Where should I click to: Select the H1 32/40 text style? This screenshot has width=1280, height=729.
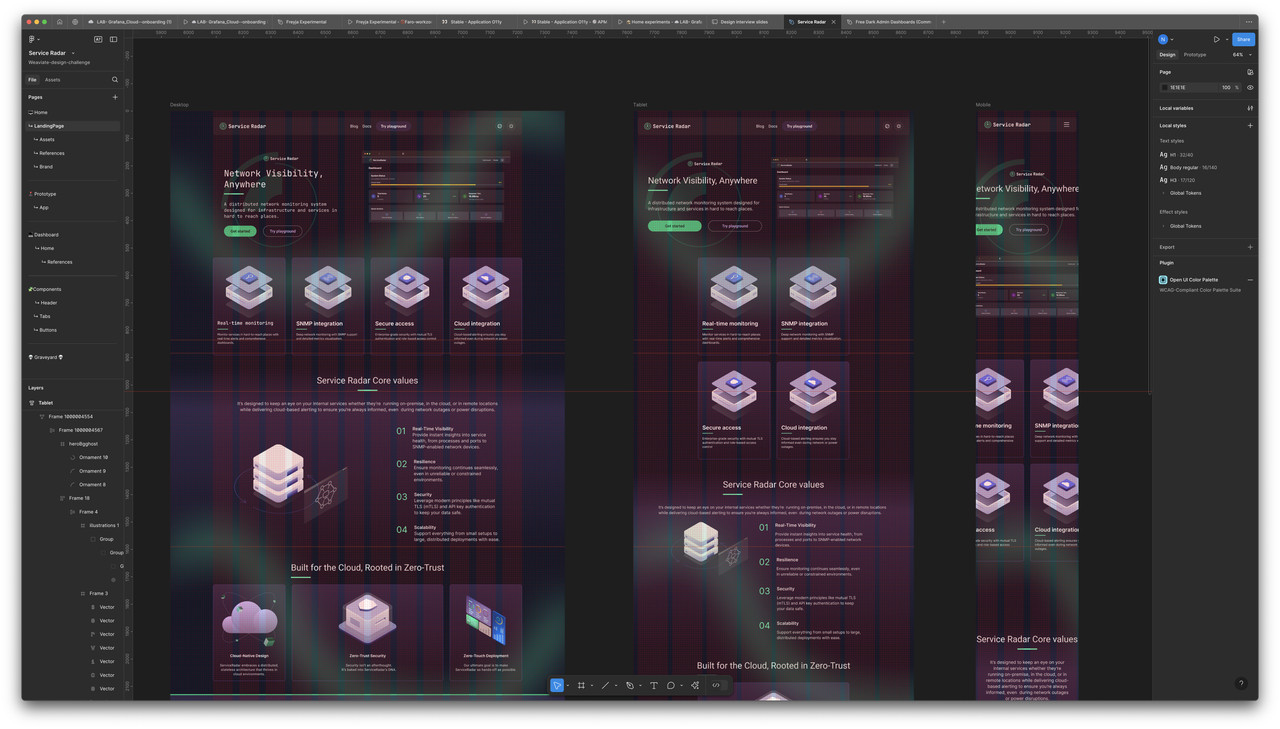[x=1177, y=155]
